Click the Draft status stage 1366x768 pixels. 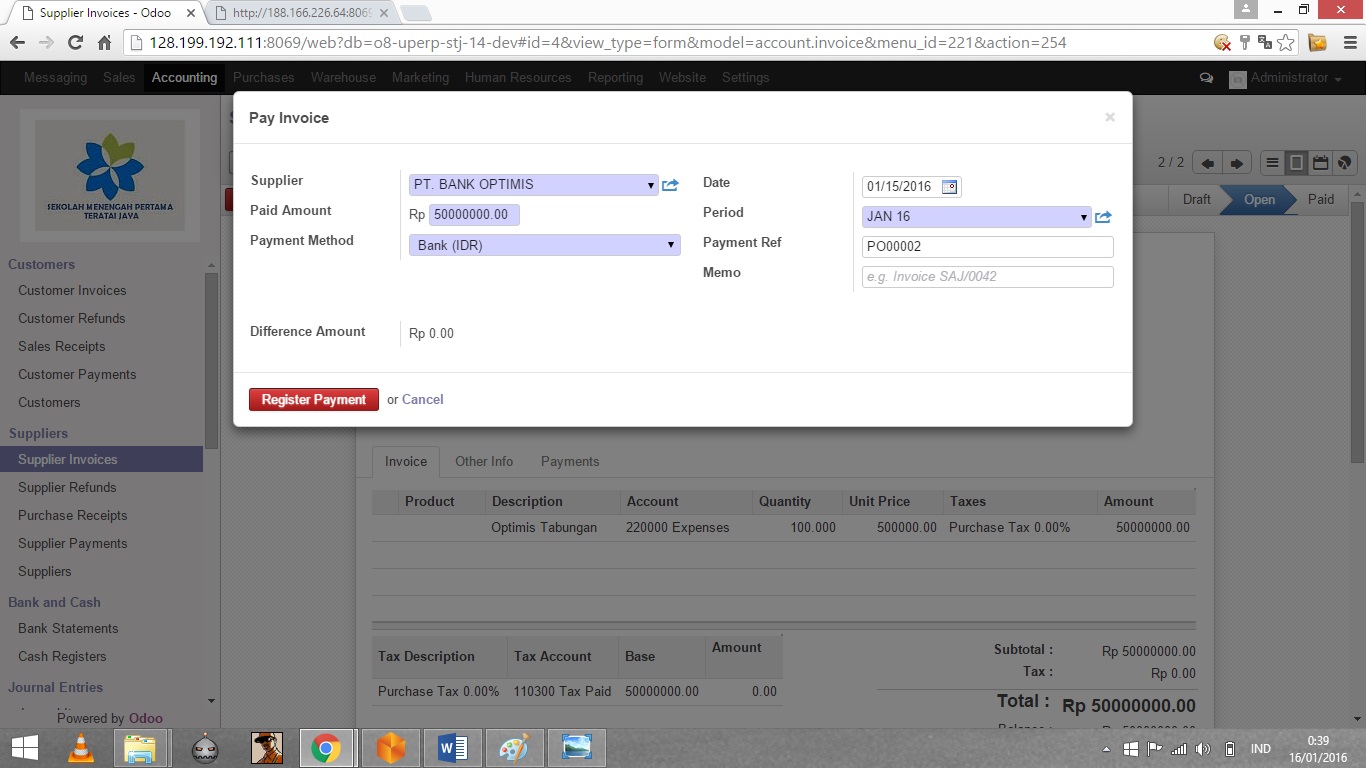click(1197, 199)
